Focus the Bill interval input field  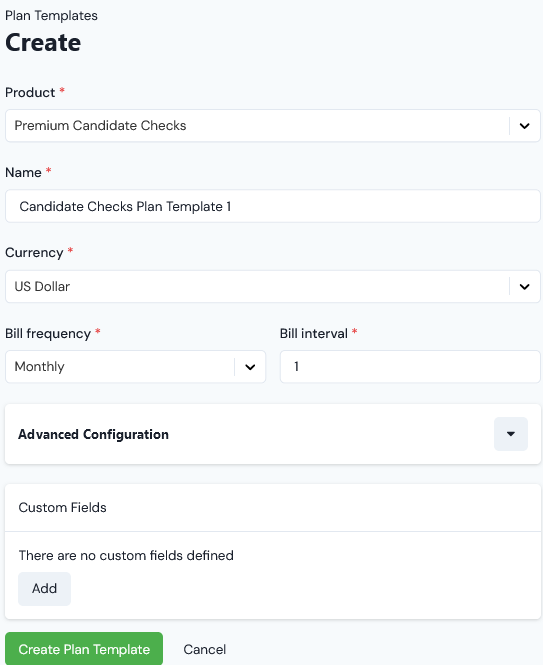(x=410, y=367)
